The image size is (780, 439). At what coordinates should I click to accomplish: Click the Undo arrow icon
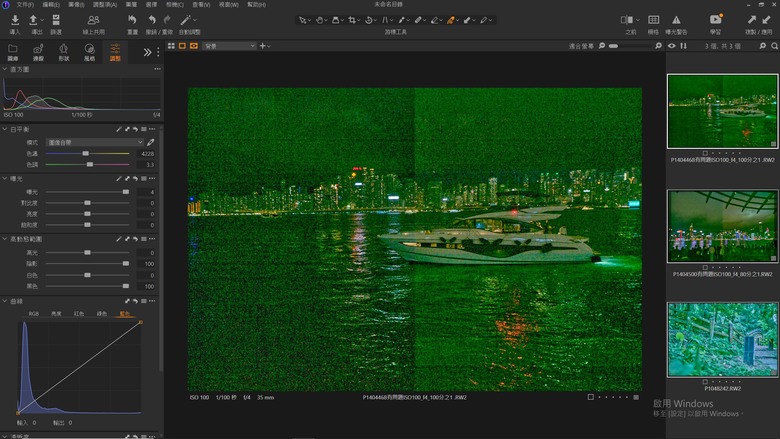tap(152, 20)
